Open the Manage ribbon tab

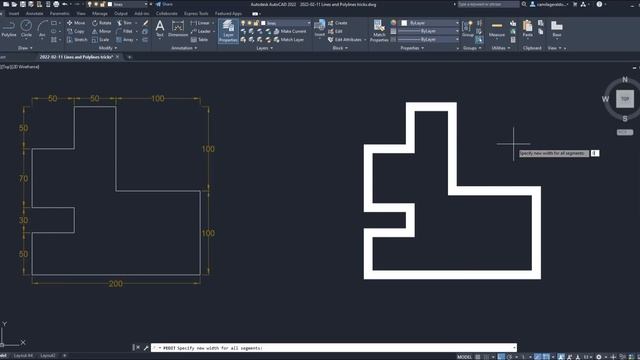[x=100, y=13]
